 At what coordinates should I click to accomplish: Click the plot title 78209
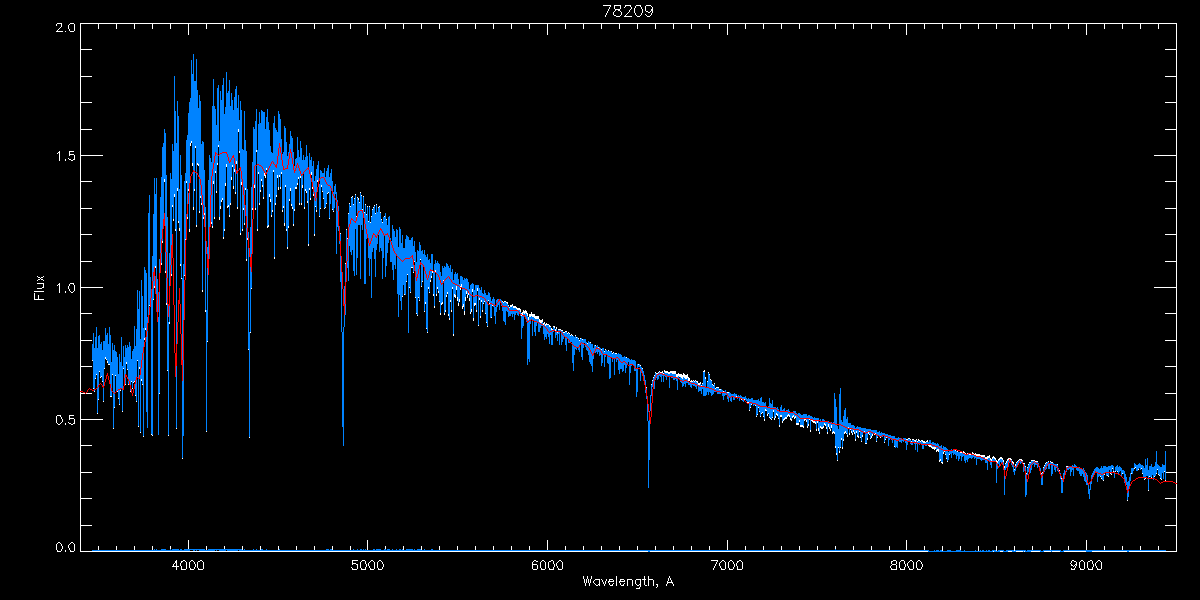(627, 11)
